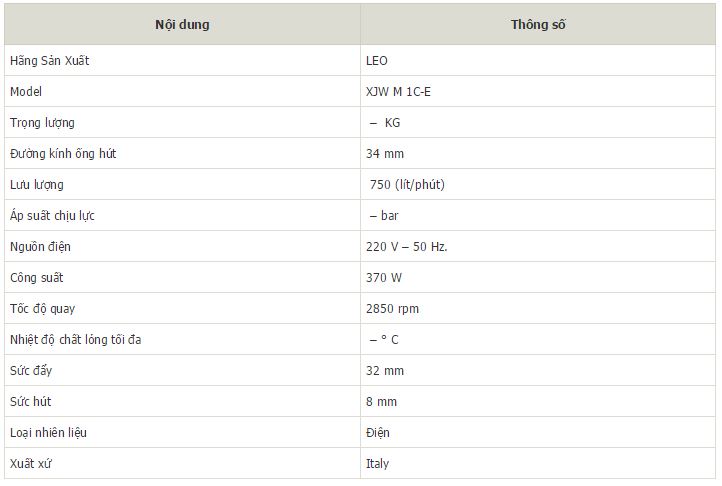Click the Áp suất chịu lực label
The height and width of the screenshot is (486, 722).
pyautogui.click(x=52, y=216)
